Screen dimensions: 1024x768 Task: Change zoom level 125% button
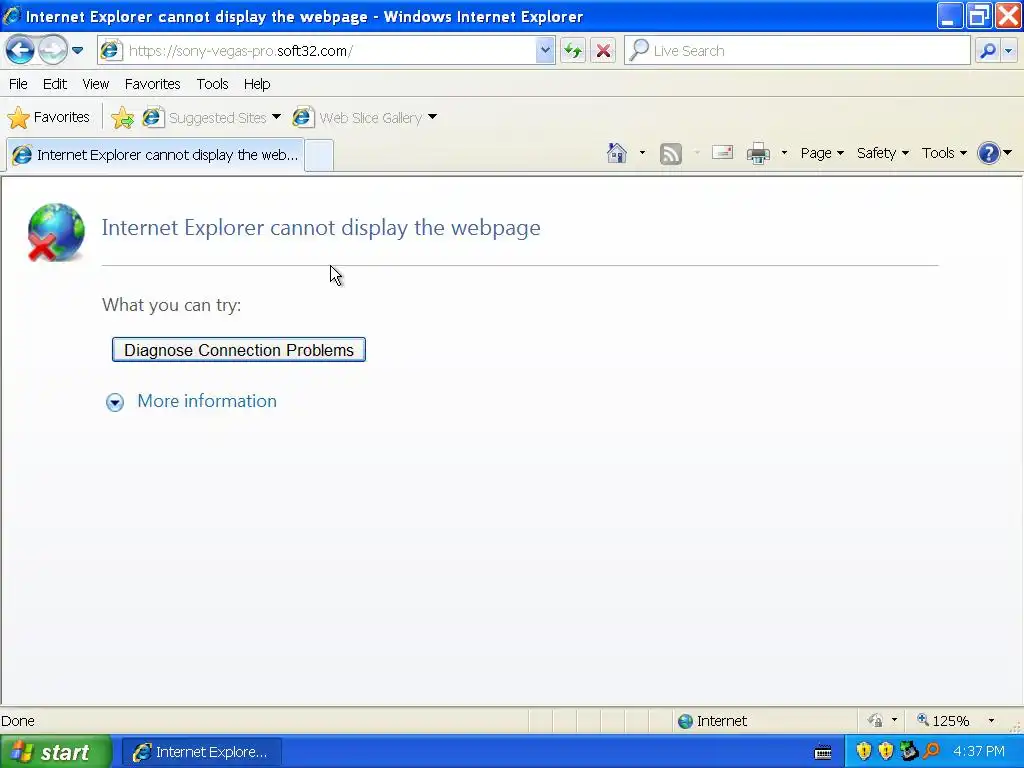(943, 720)
